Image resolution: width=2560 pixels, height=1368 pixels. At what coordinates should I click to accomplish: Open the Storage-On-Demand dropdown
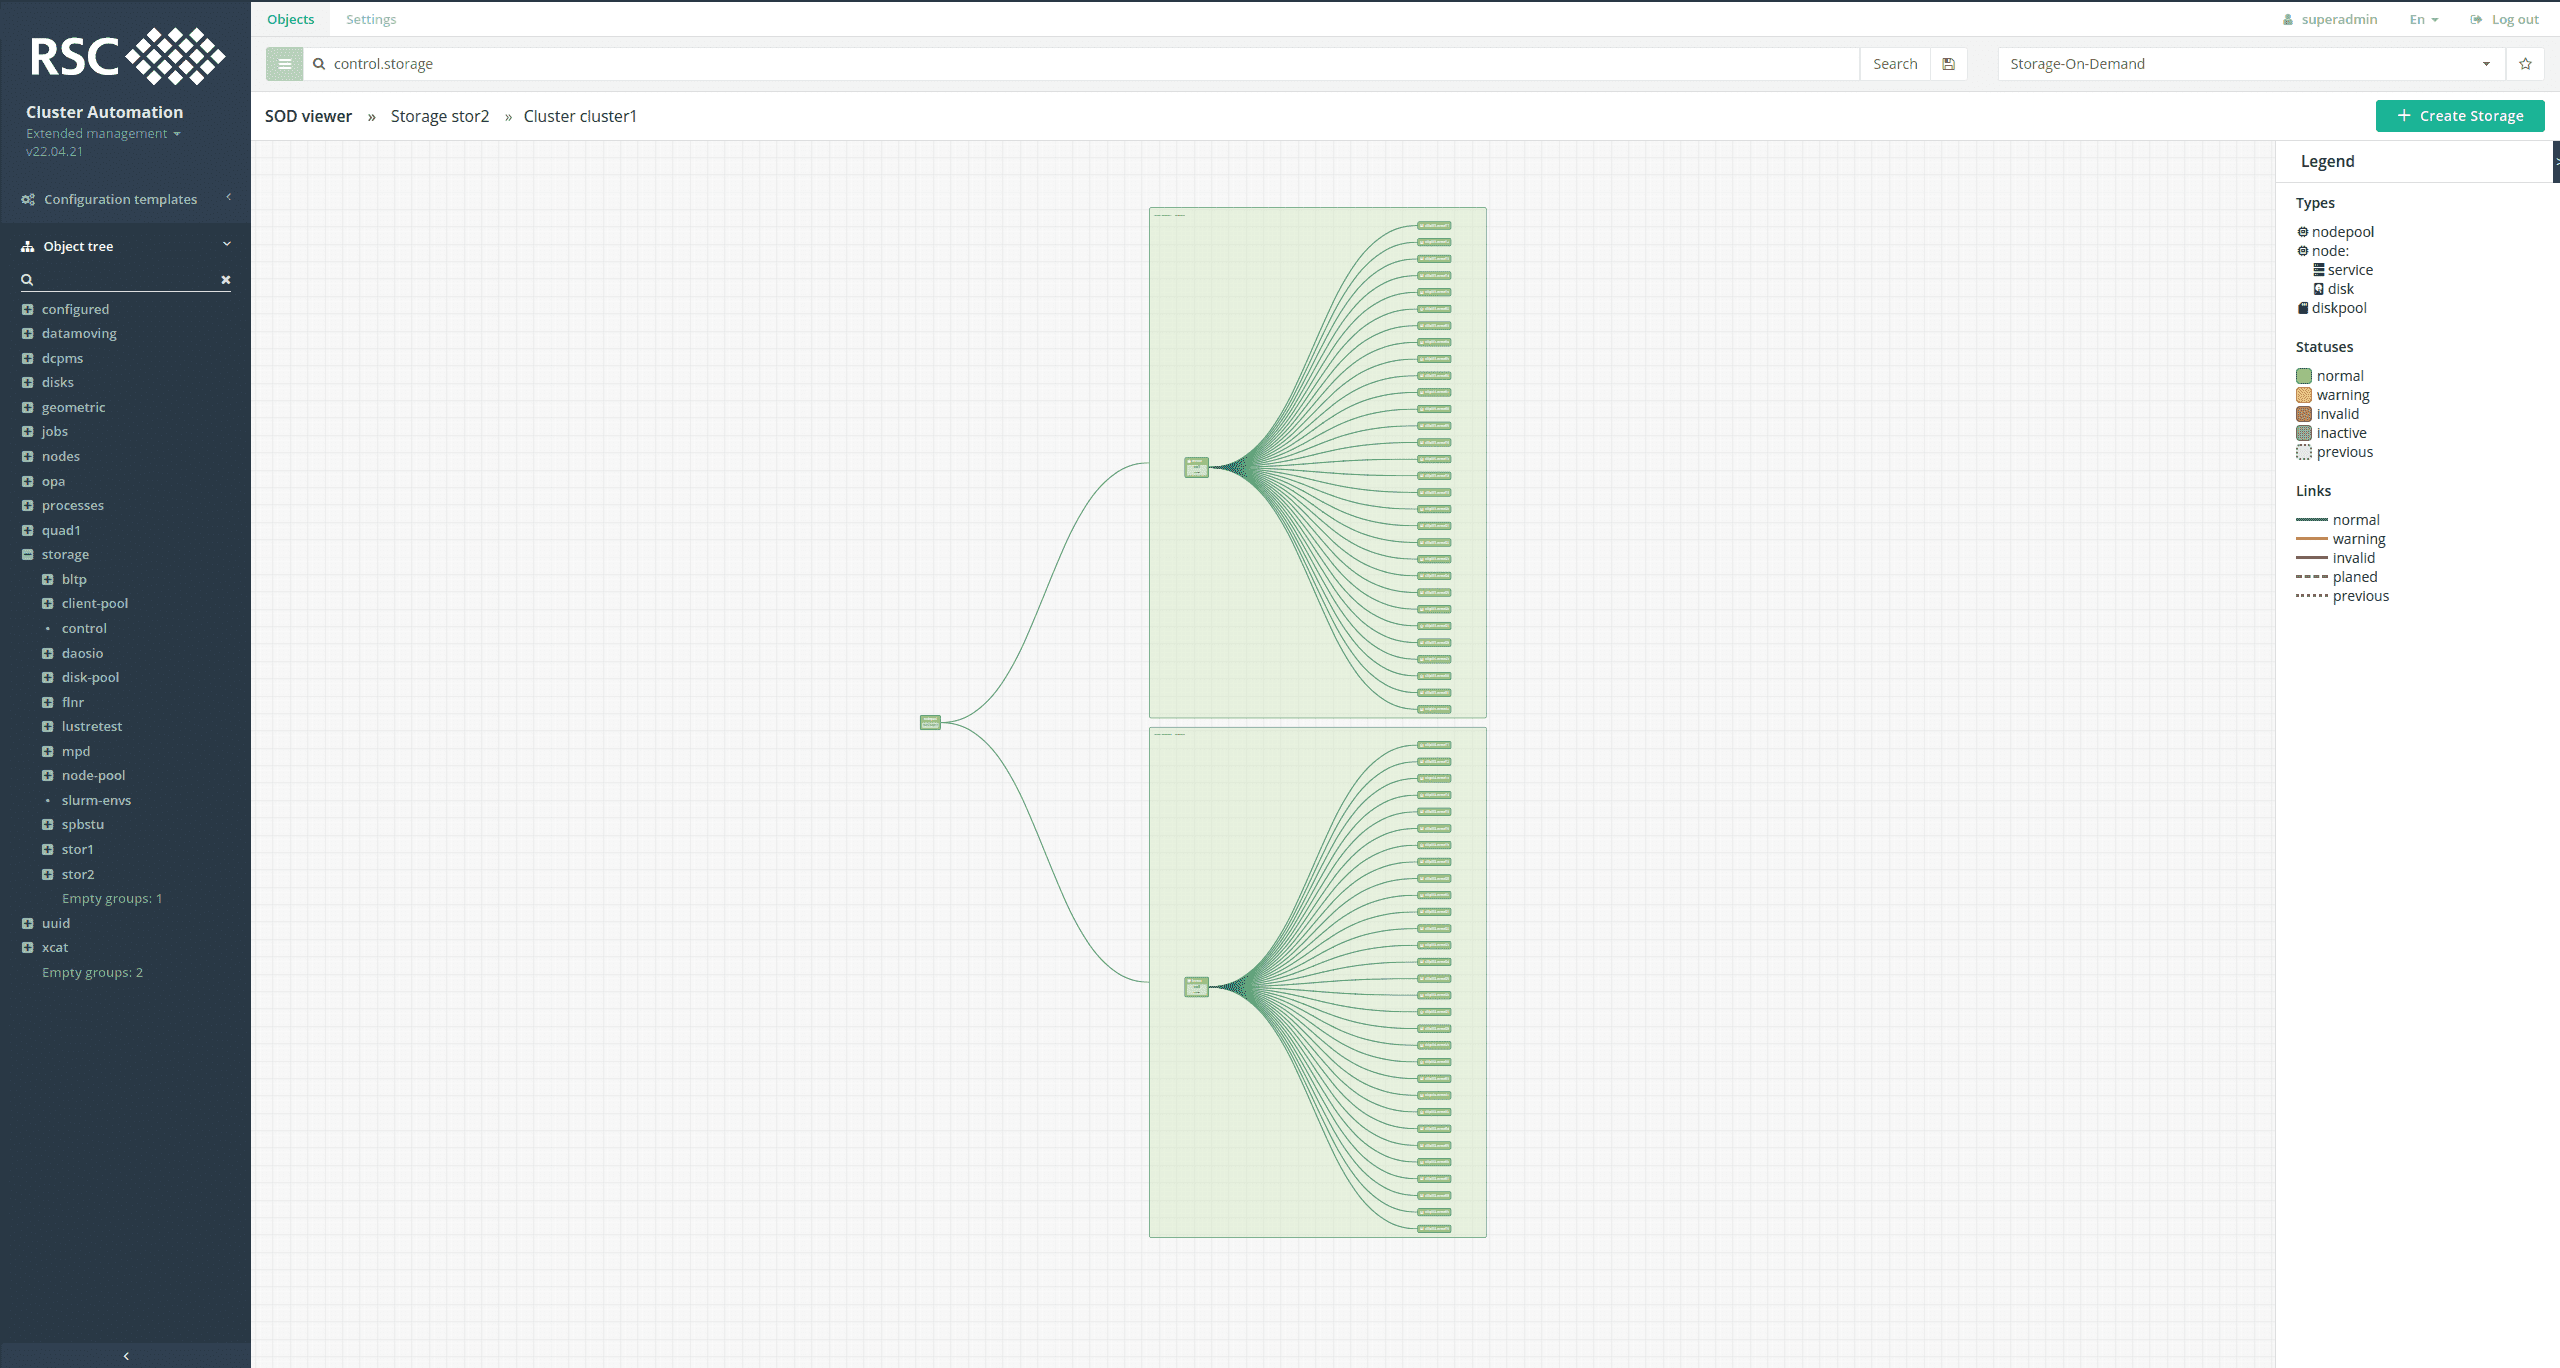pyautogui.click(x=2486, y=63)
